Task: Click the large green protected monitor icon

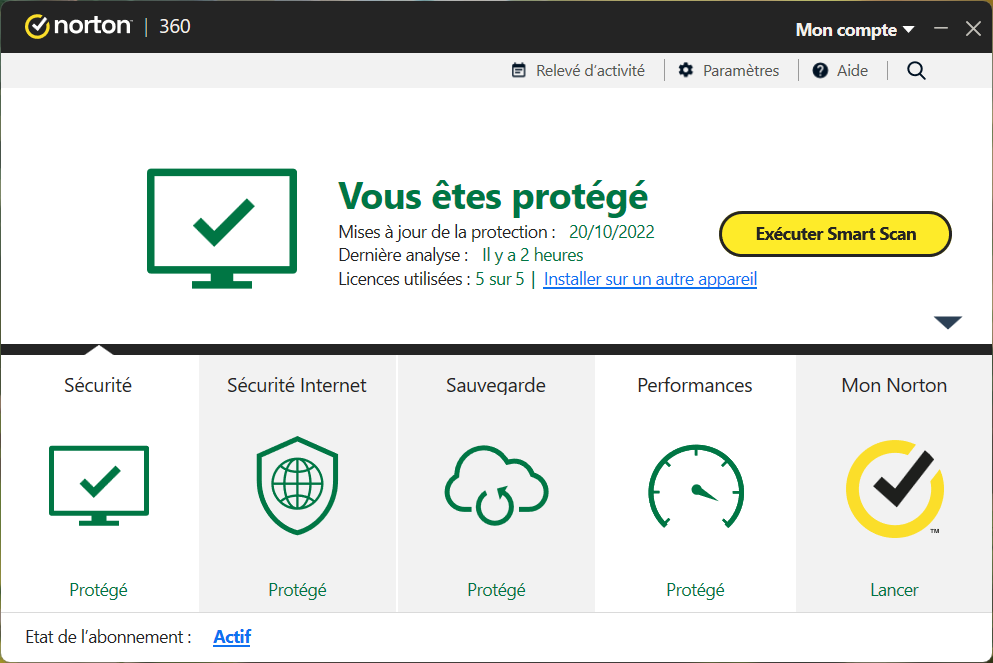Action: point(222,228)
